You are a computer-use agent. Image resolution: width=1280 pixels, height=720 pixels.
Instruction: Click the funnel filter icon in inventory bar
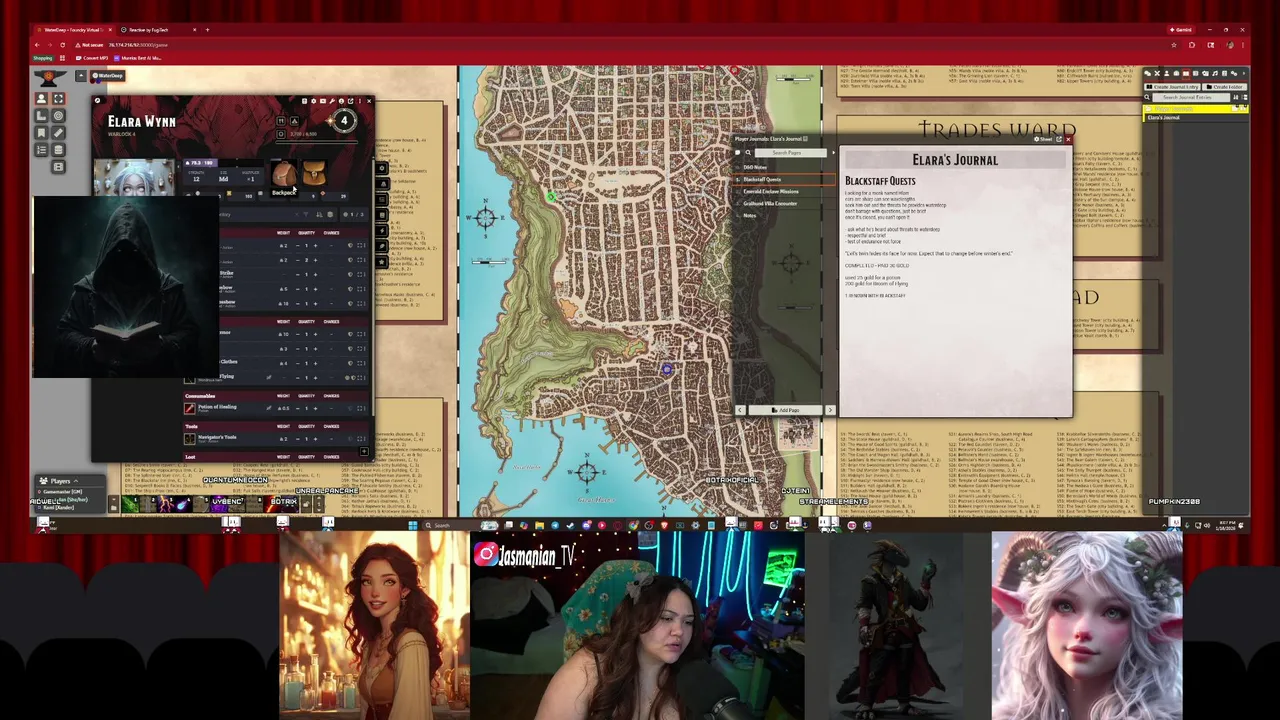click(x=306, y=215)
